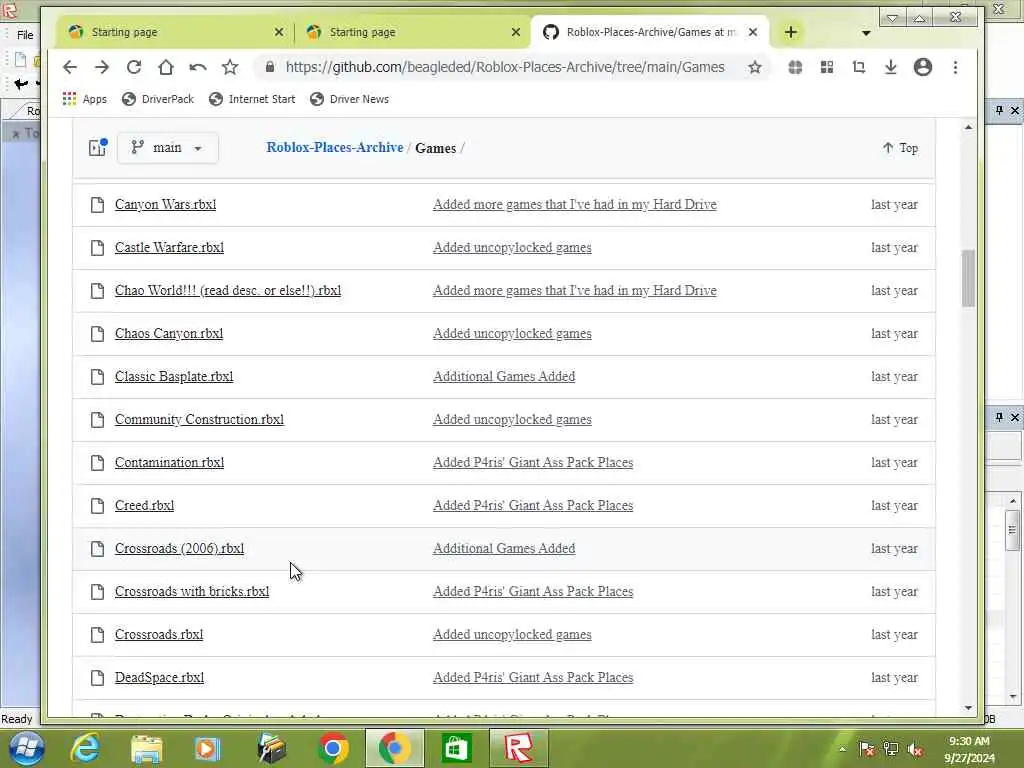
Task: Open the Internet Start bookmark
Action: point(252,99)
